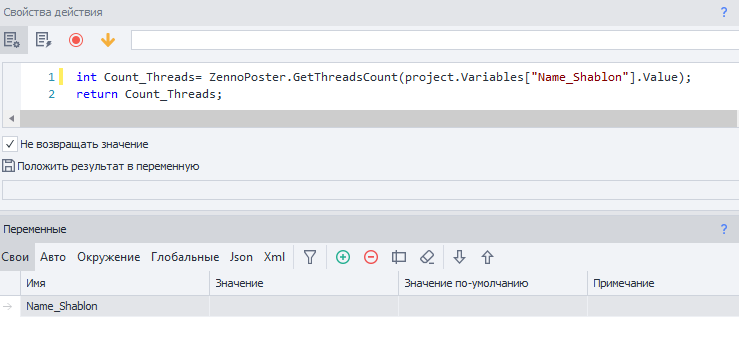Click the code snippets icon with lightning bolt
The width and height of the screenshot is (739, 362).
[44, 40]
